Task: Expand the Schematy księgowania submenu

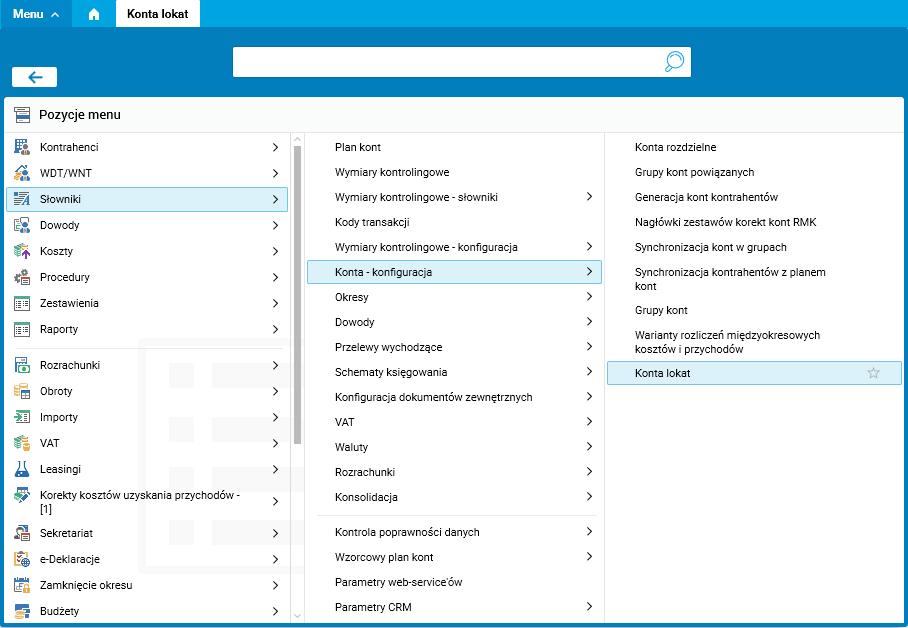Action: click(589, 372)
